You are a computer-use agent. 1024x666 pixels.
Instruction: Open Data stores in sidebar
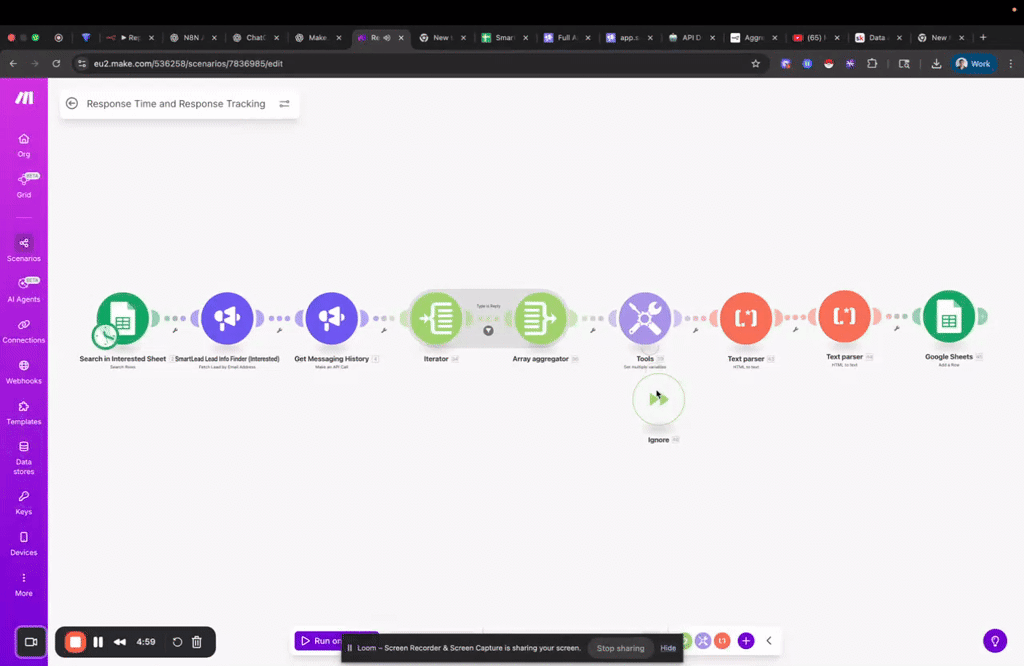pyautogui.click(x=24, y=457)
